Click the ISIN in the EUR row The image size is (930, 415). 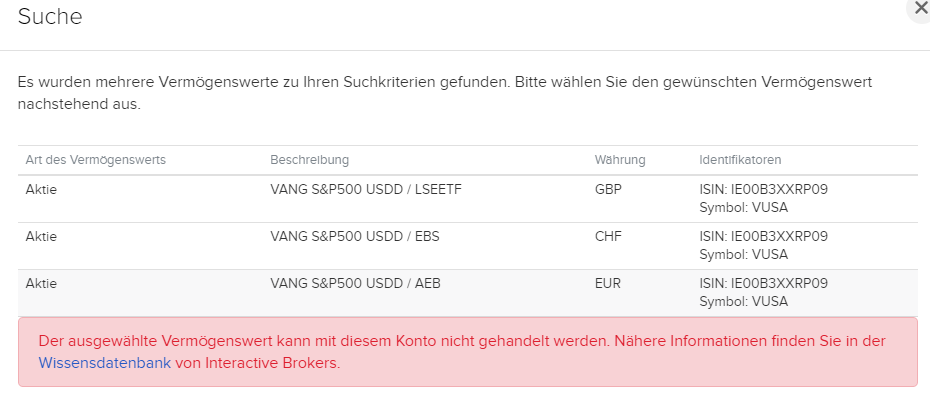point(764,283)
